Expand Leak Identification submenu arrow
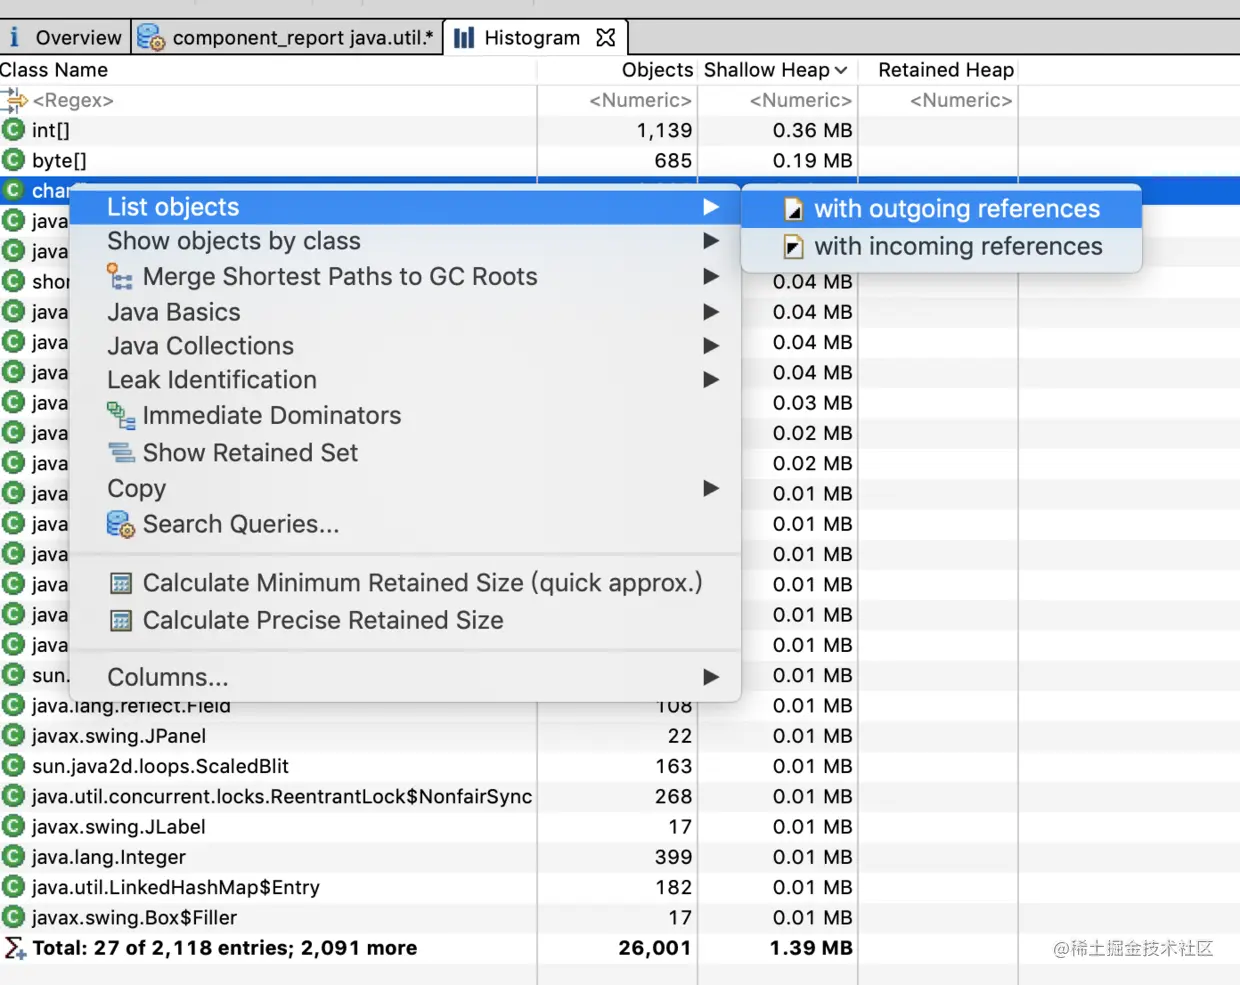The height and width of the screenshot is (985, 1240). click(x=711, y=380)
